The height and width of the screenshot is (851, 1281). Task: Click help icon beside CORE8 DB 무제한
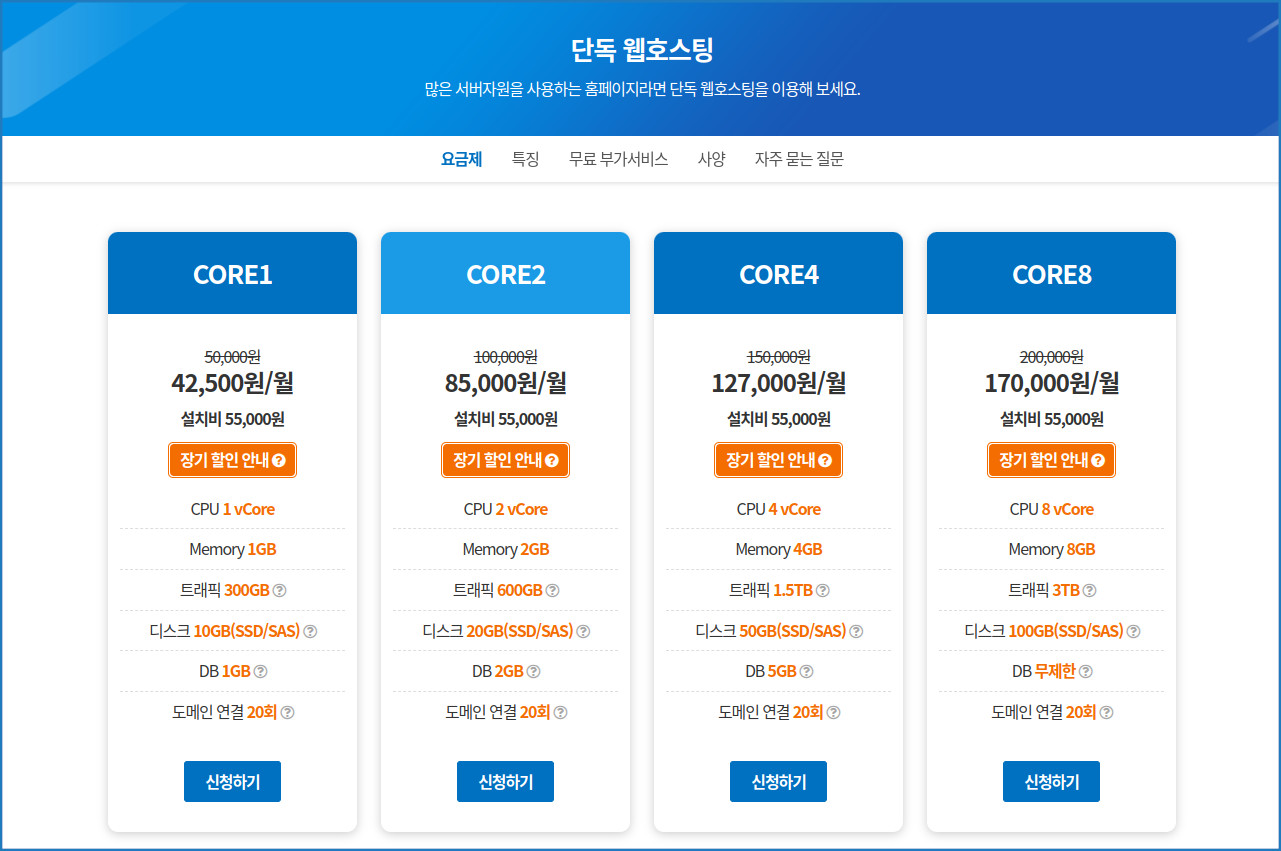1086,671
